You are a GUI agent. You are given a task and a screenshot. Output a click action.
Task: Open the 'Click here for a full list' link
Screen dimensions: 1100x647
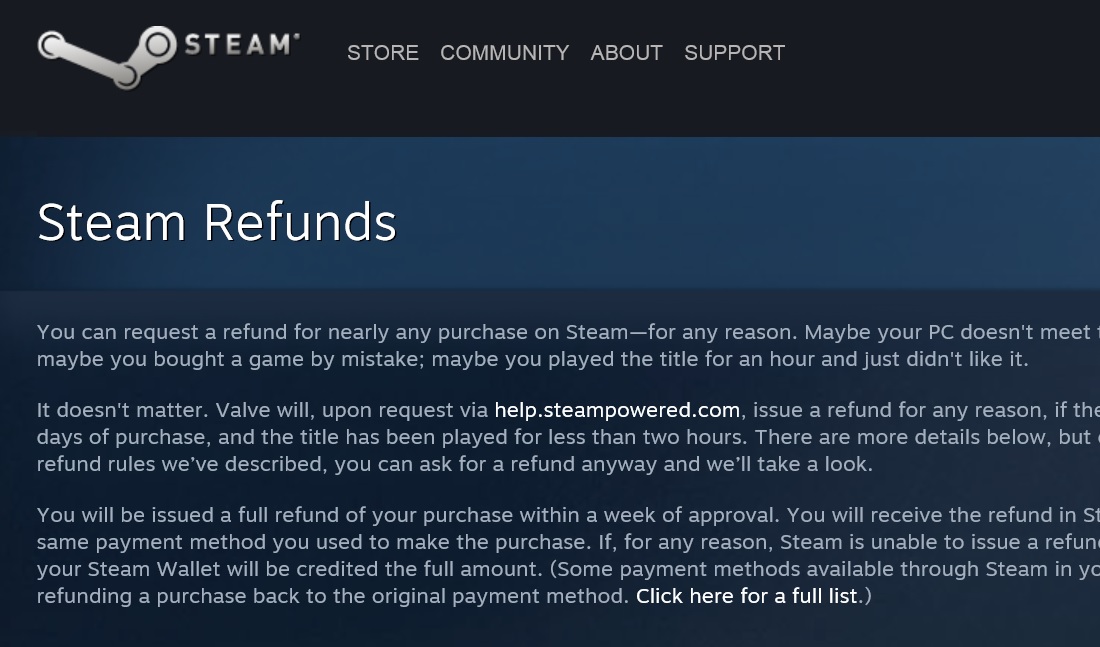(x=746, y=596)
